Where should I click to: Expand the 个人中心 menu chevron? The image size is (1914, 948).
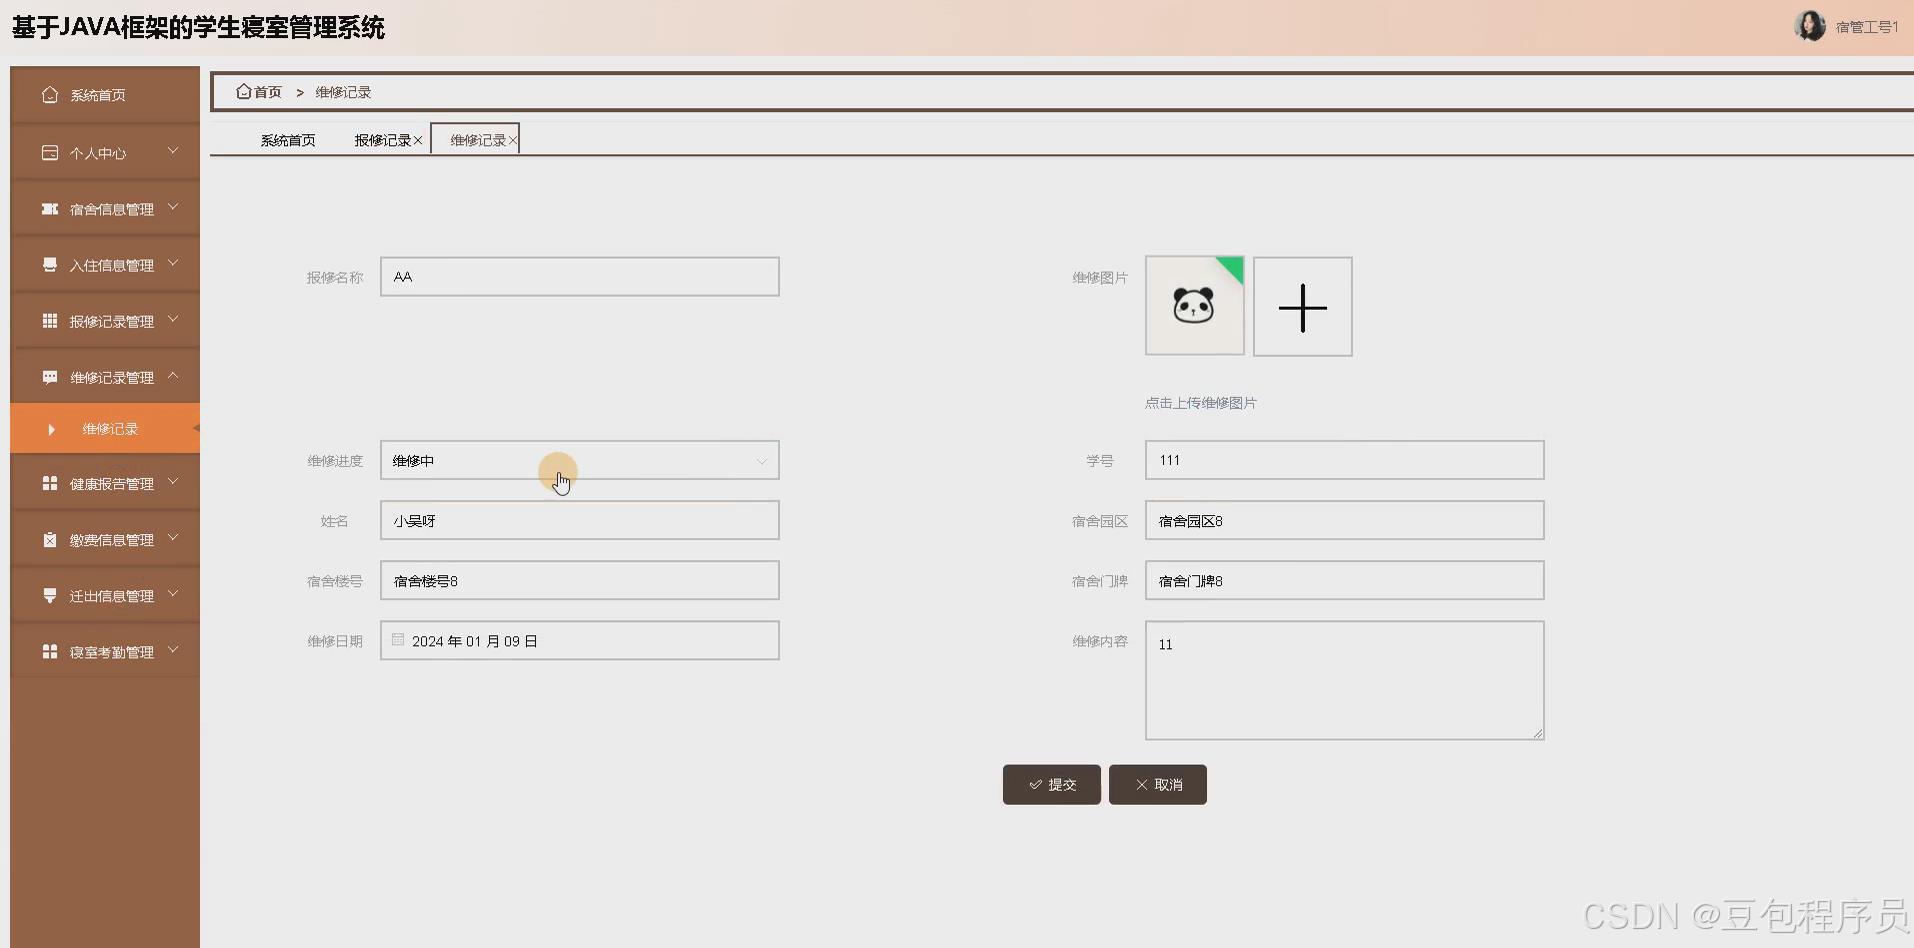(173, 151)
